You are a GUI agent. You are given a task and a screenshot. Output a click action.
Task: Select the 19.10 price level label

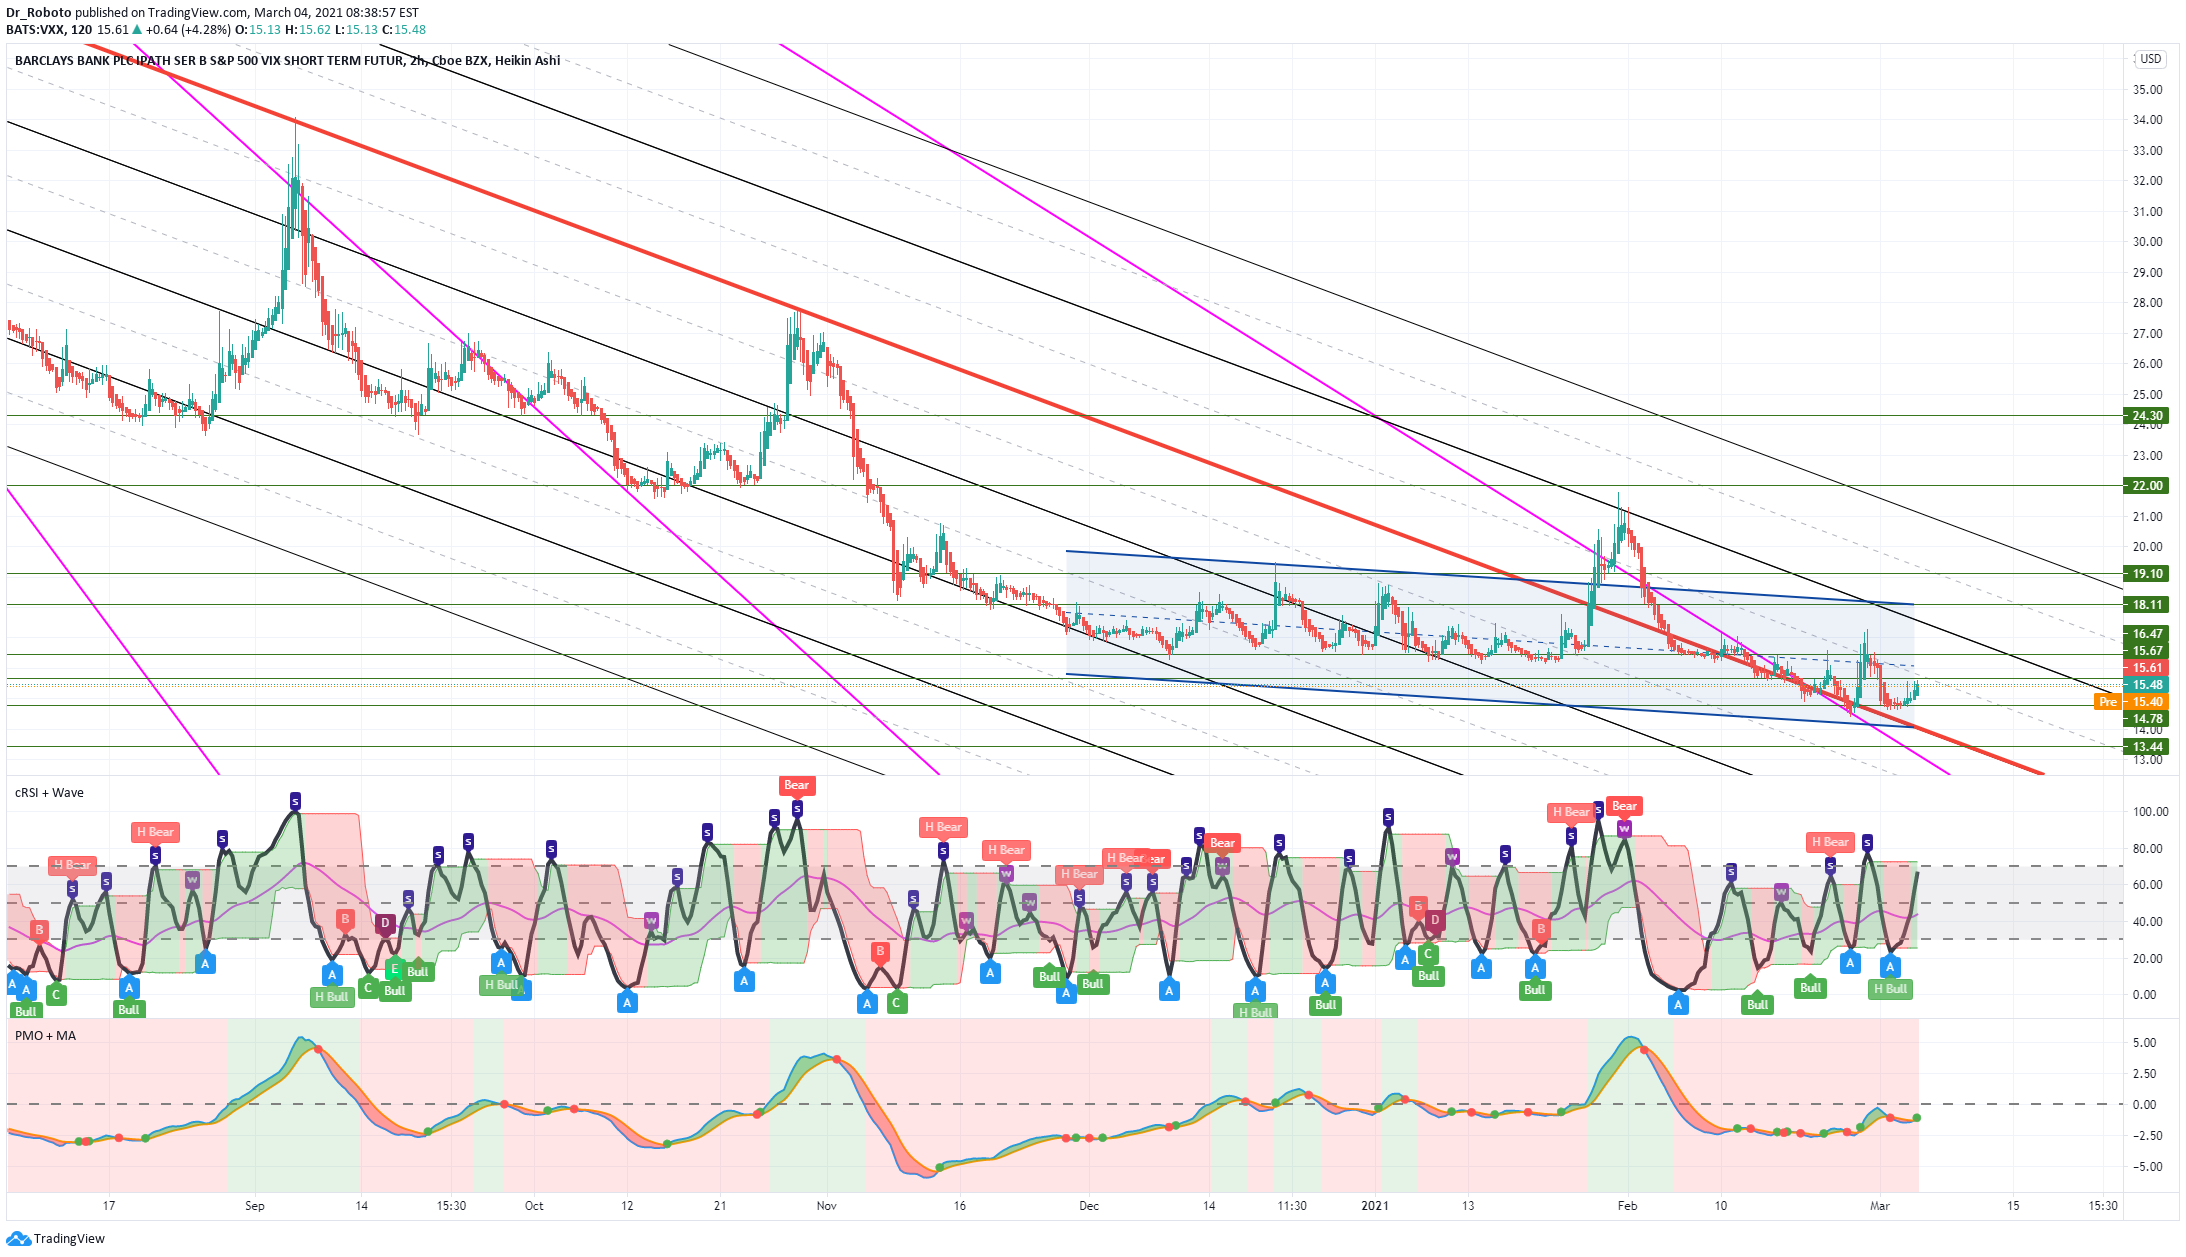tap(2146, 574)
